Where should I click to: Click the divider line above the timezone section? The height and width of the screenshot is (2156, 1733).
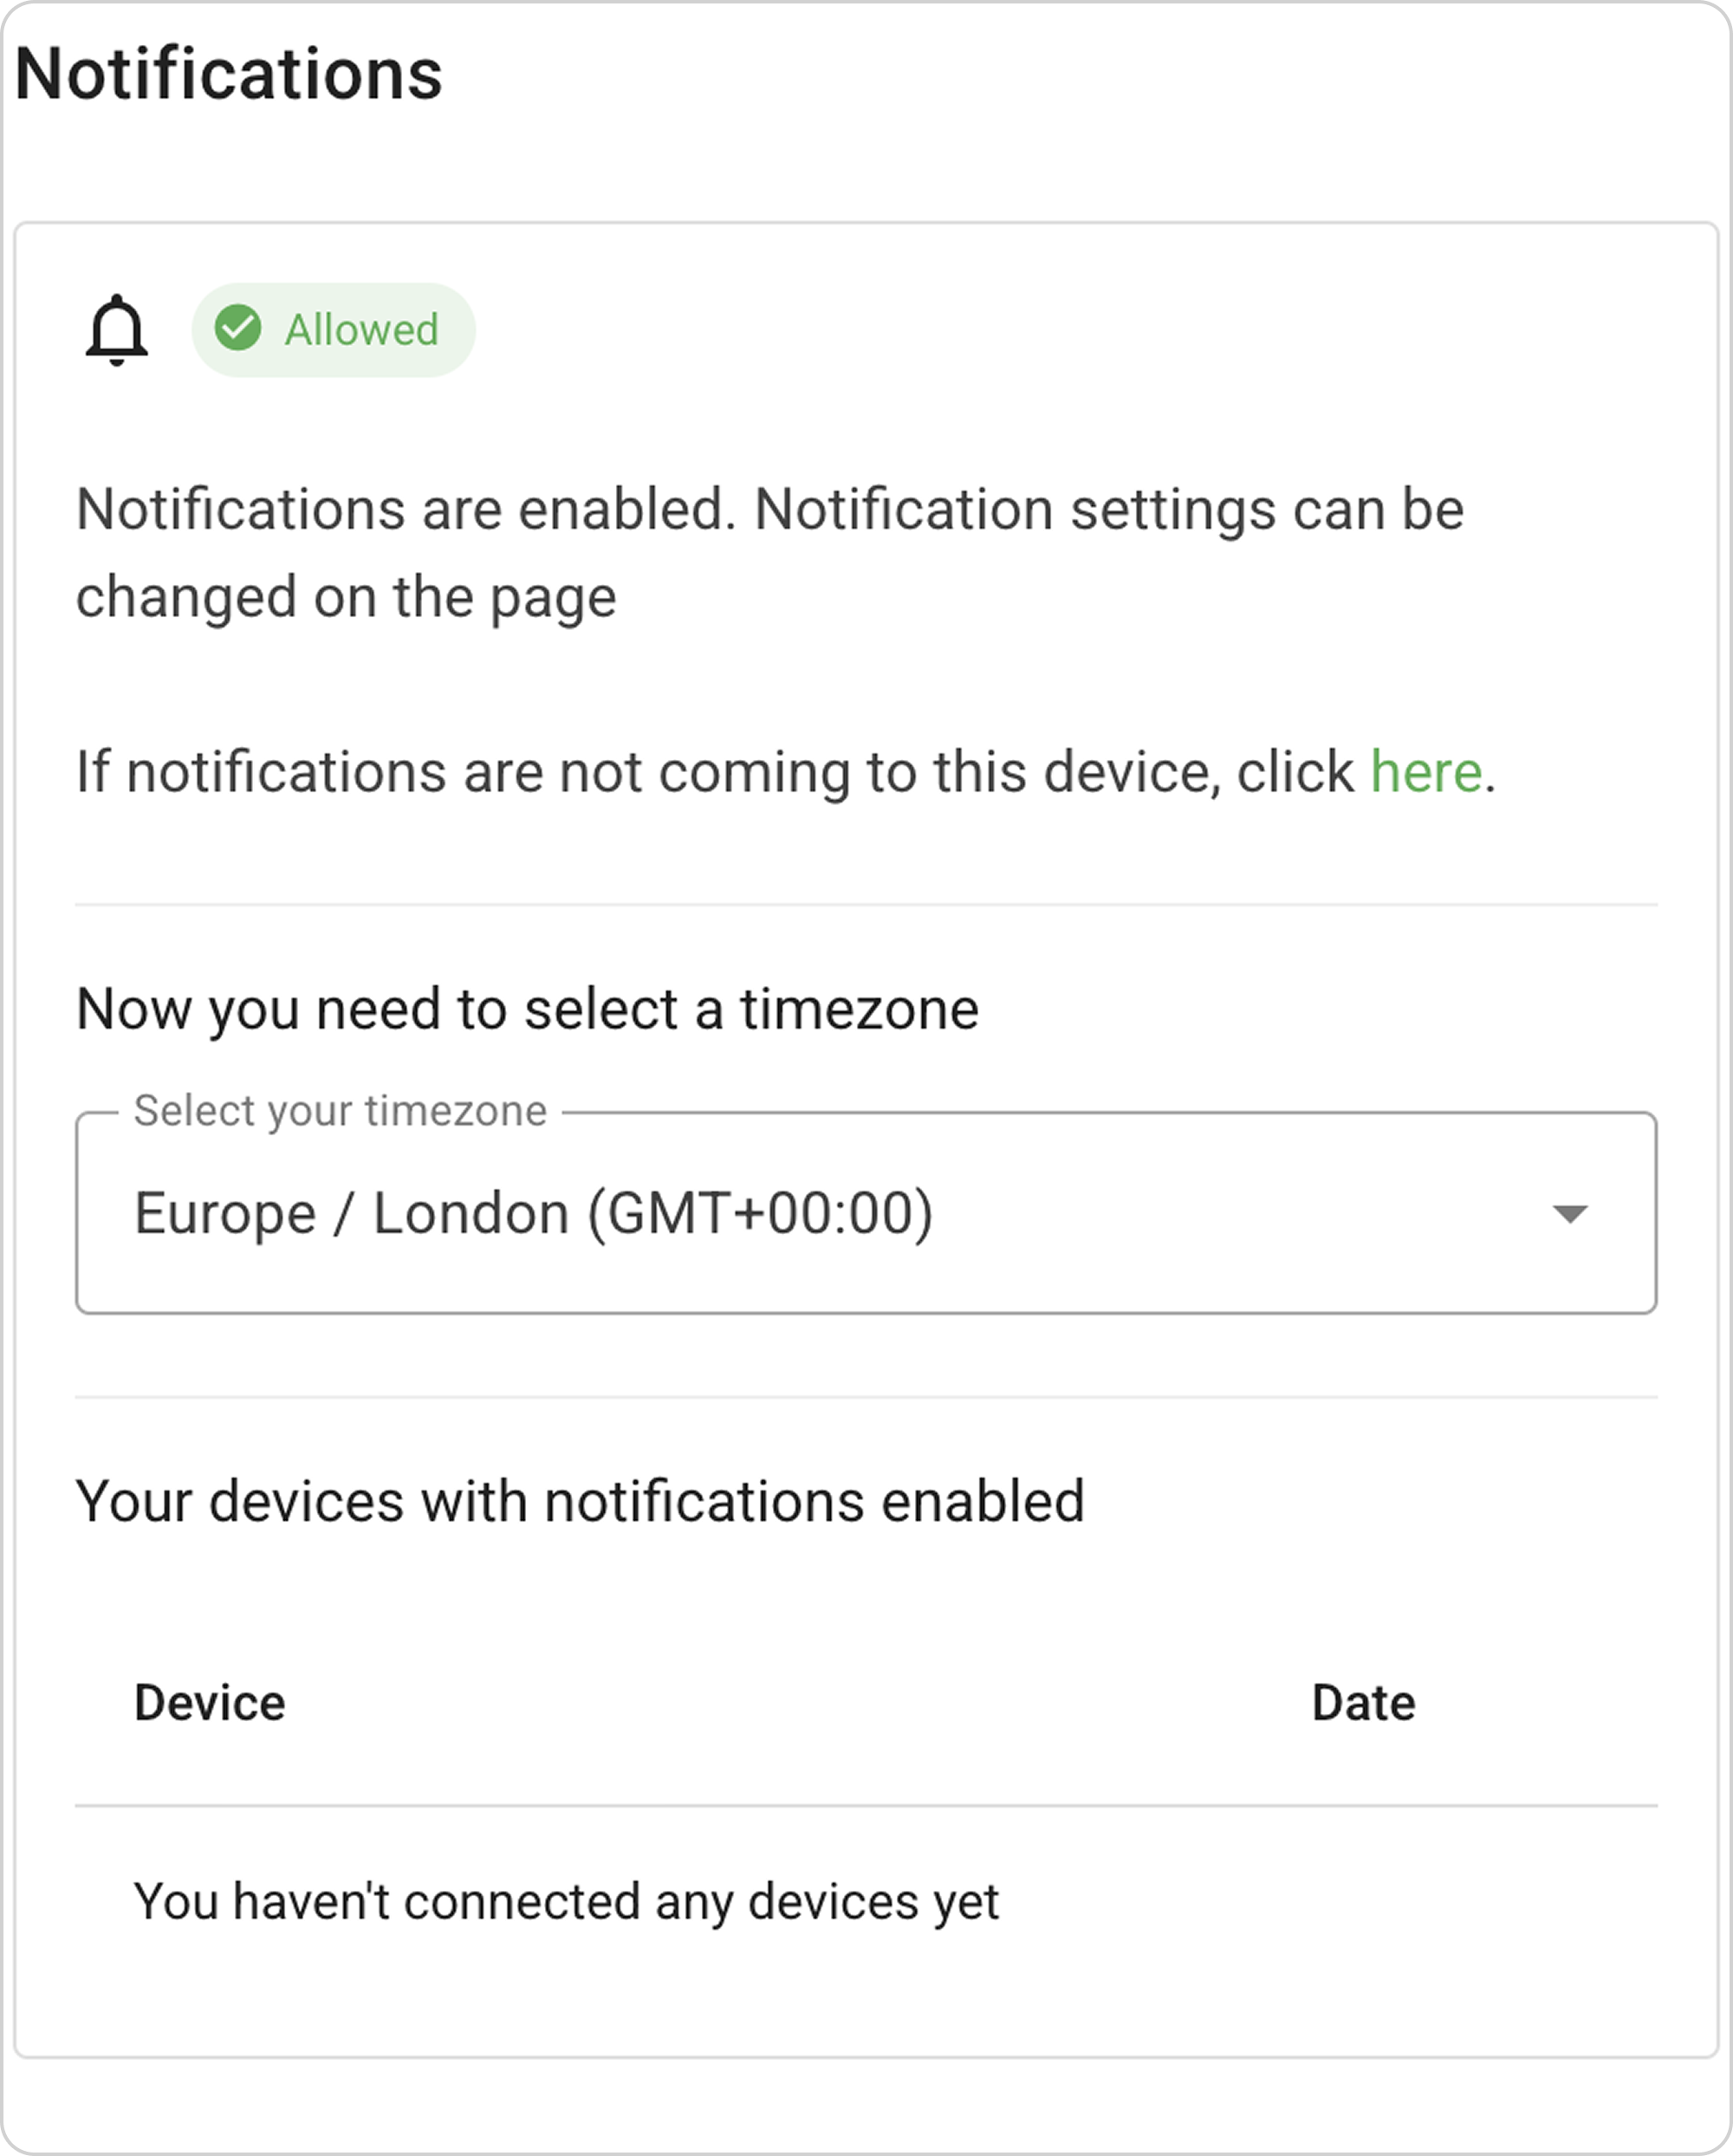[866, 905]
